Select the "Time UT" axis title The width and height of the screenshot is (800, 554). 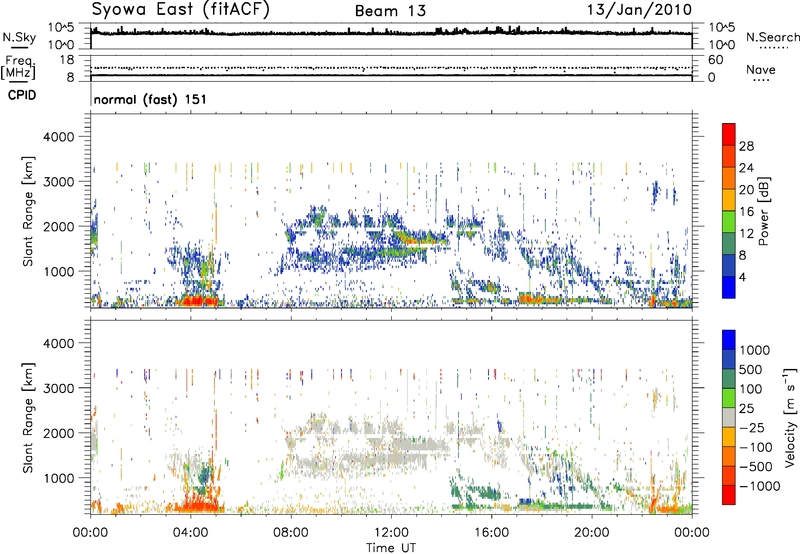pyautogui.click(x=391, y=547)
